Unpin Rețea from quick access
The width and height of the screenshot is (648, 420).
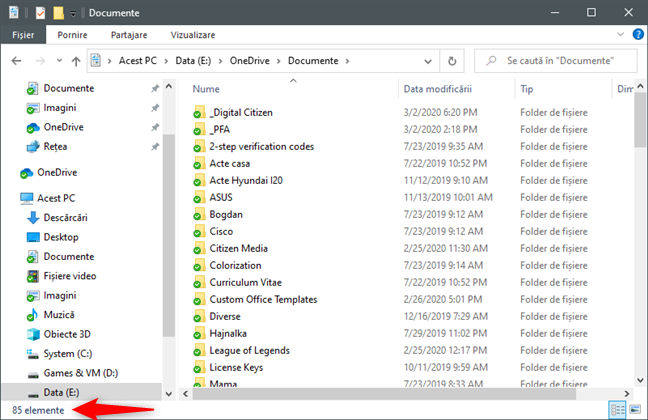coord(155,146)
